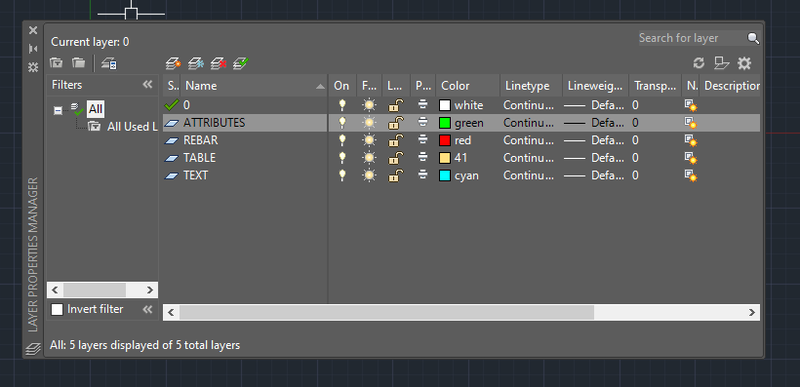Click the Delete Layer icon
Screen dimensions: 800x387
pos(218,63)
